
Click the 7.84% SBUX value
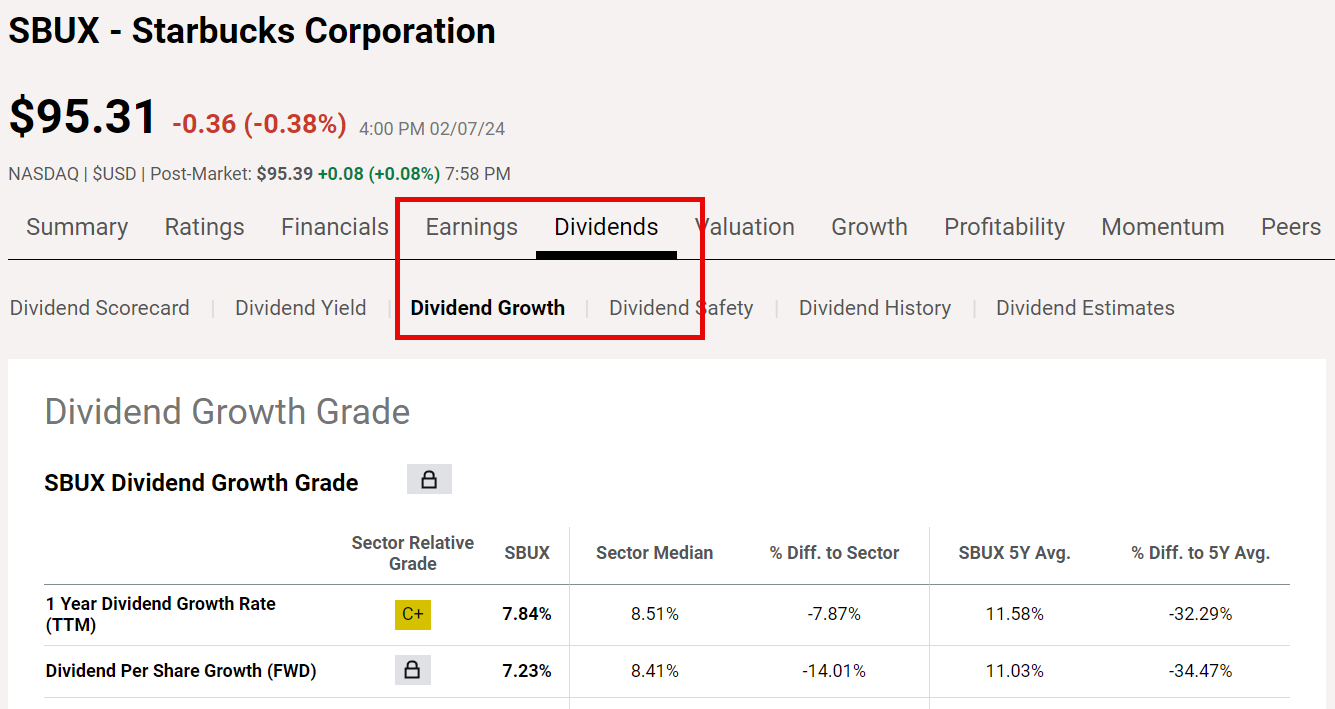527,614
